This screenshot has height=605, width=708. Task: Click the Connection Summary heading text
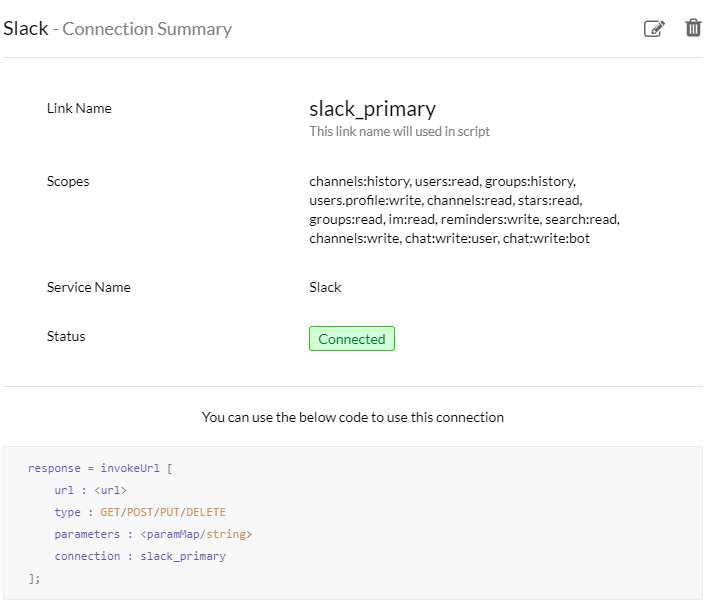147,29
